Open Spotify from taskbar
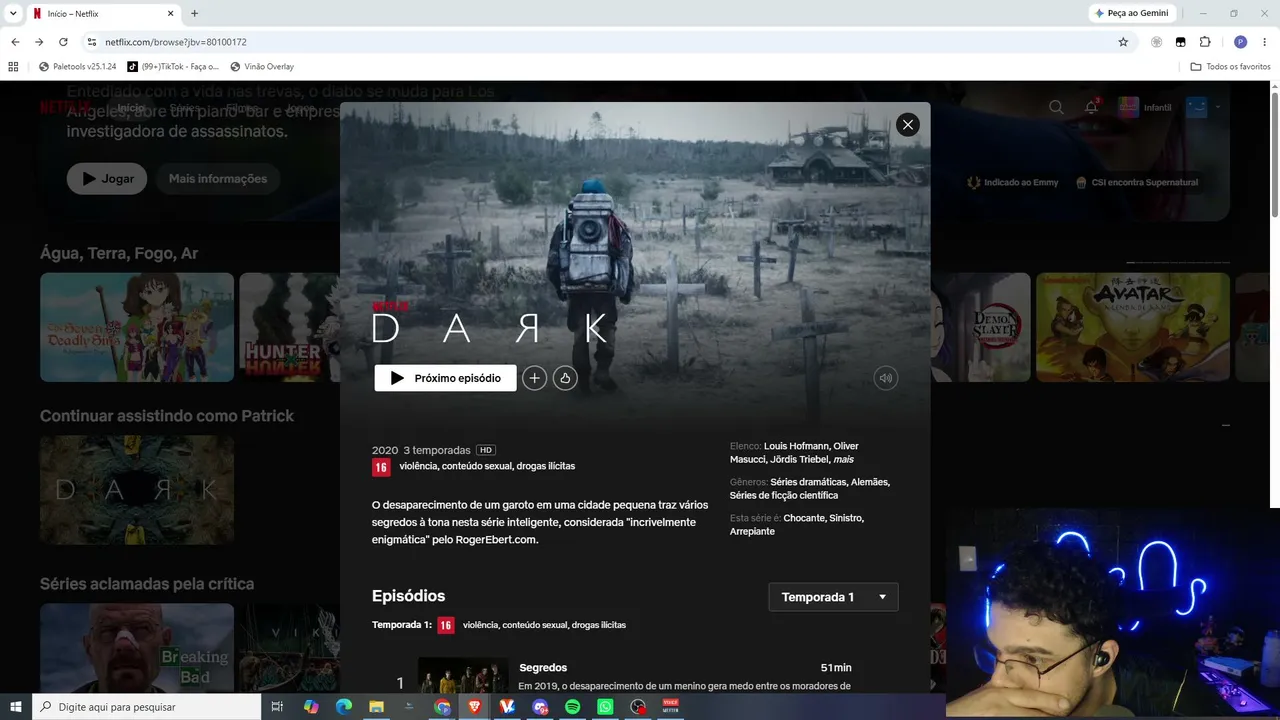 click(573, 707)
